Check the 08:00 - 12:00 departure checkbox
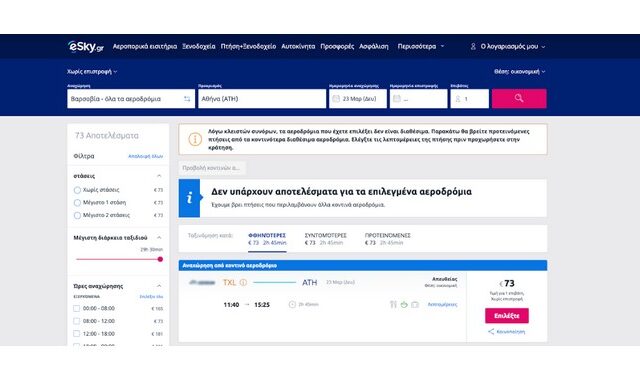The image size is (640, 380). [x=76, y=321]
